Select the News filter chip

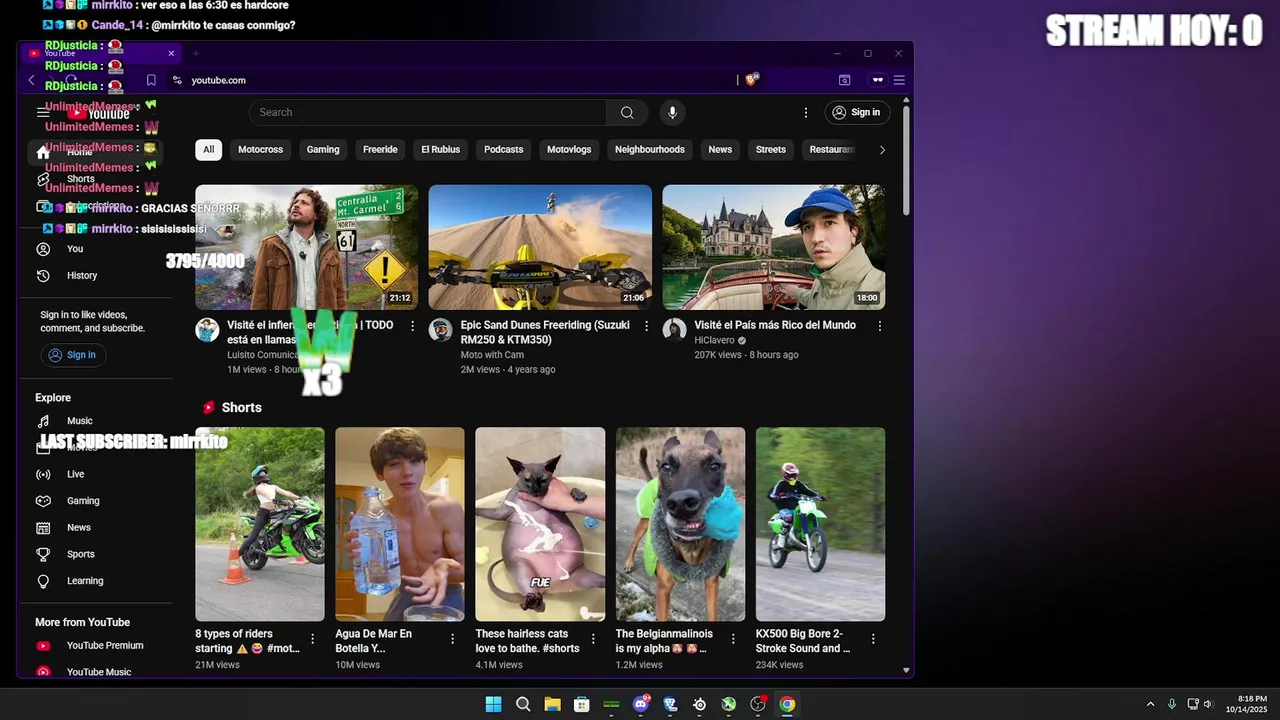pos(720,149)
